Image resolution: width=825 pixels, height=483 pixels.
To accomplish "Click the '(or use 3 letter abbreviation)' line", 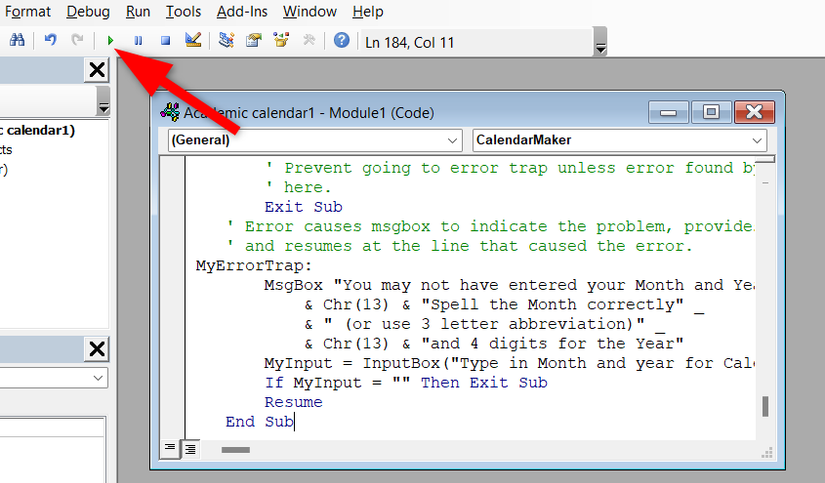I will click(x=485, y=324).
